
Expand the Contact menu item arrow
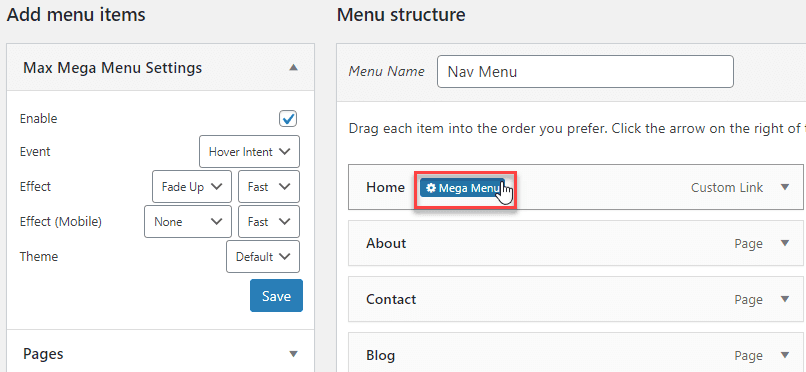tap(784, 299)
